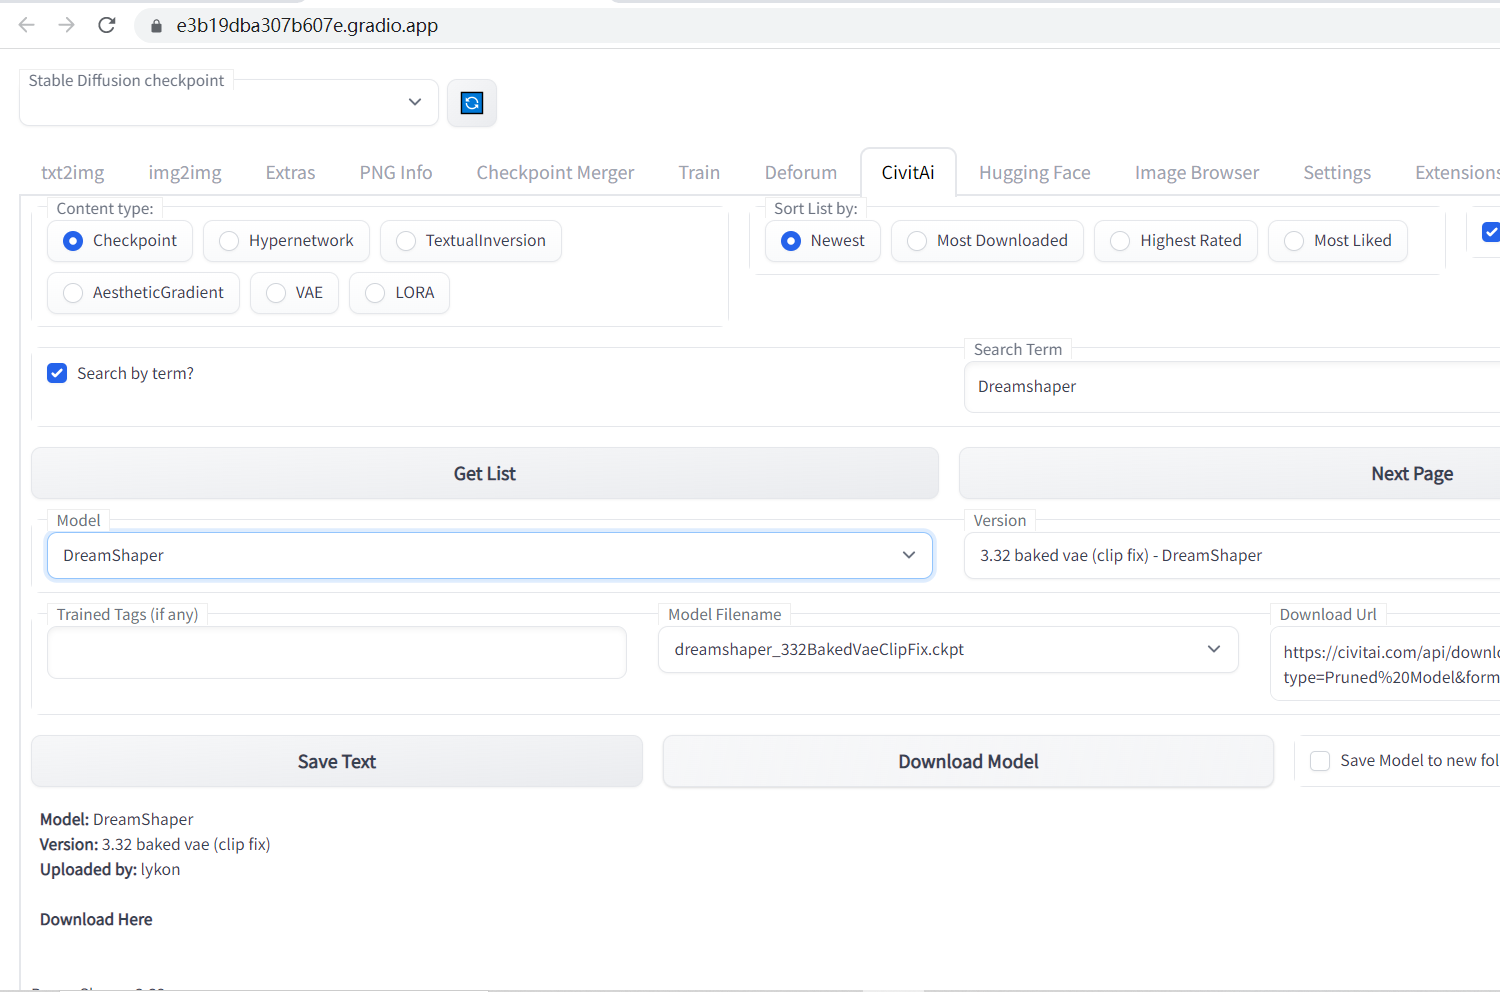Select the Checkpoint content type
Image resolution: width=1500 pixels, height=992 pixels.
coord(120,241)
